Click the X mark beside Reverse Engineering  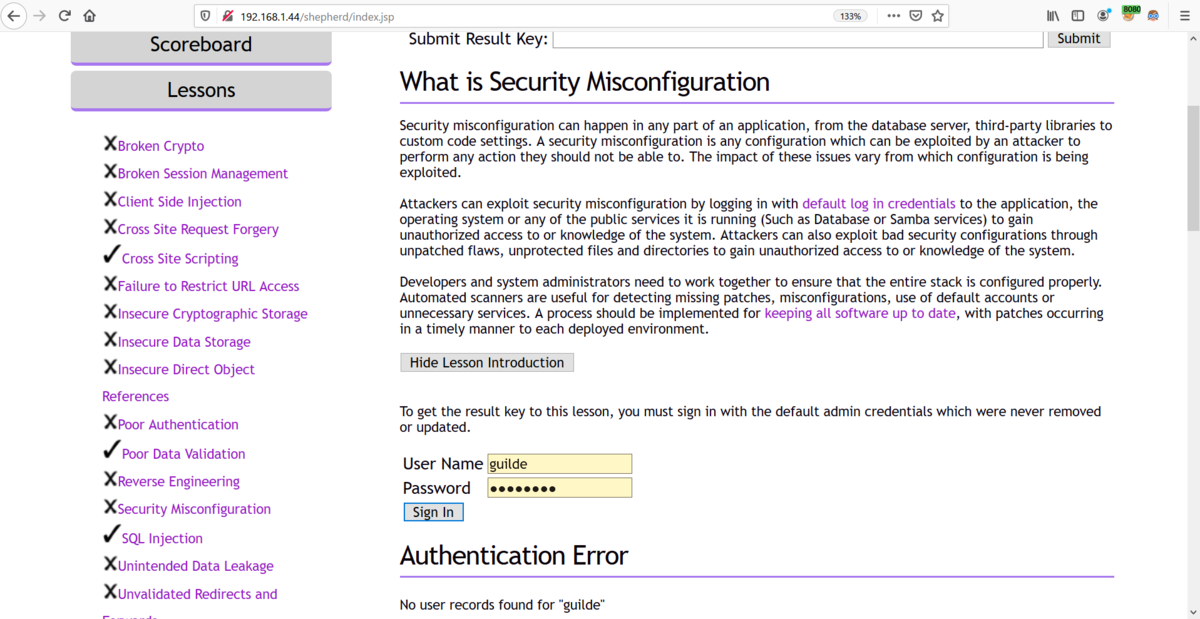(x=110, y=479)
